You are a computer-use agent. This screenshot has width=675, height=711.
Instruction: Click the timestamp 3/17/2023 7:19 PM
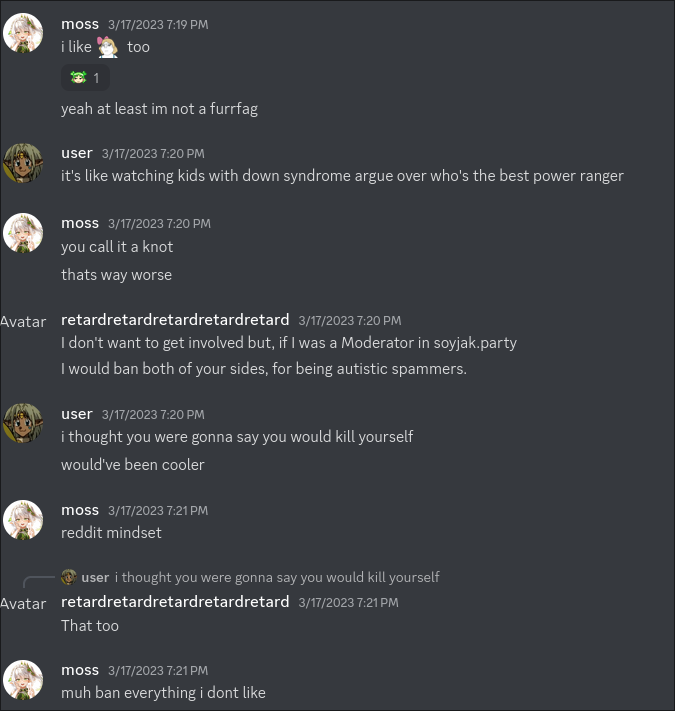(158, 24)
